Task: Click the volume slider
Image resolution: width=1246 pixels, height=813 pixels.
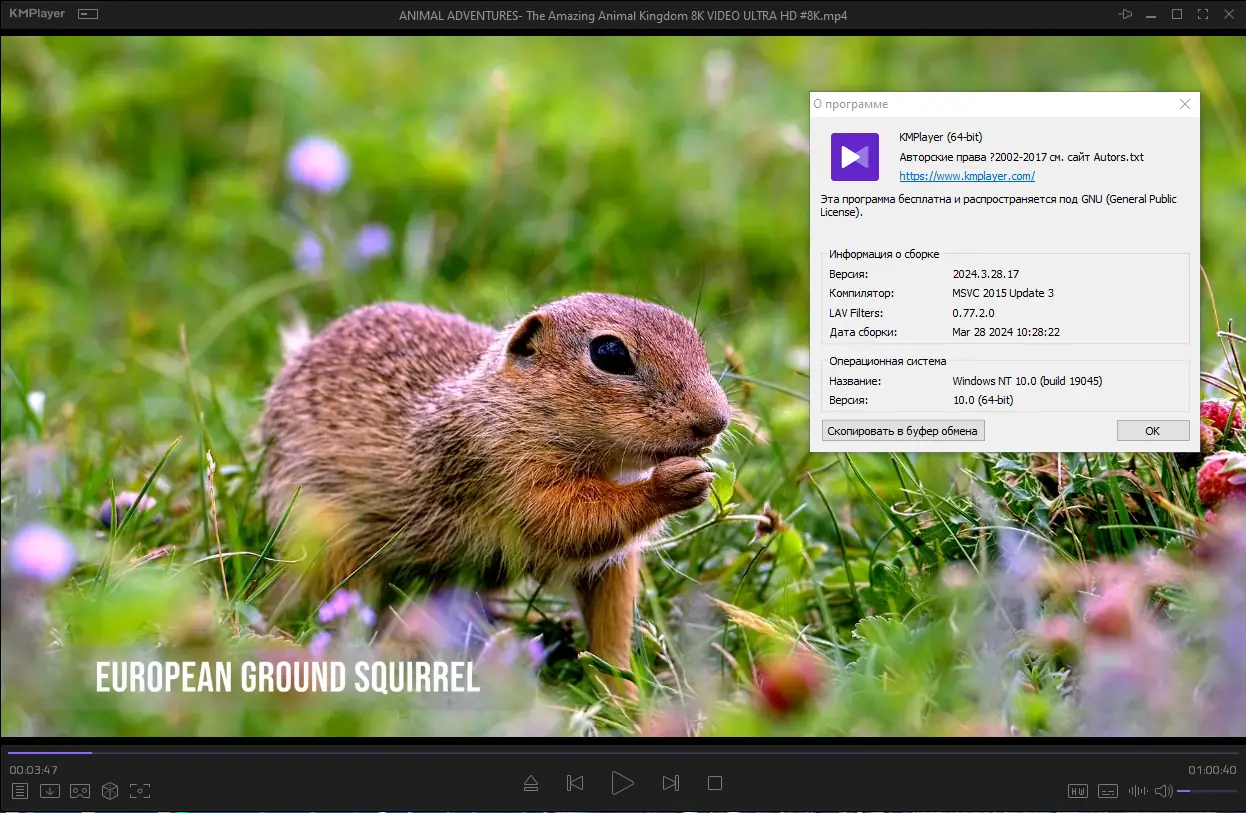Action: point(1207,791)
